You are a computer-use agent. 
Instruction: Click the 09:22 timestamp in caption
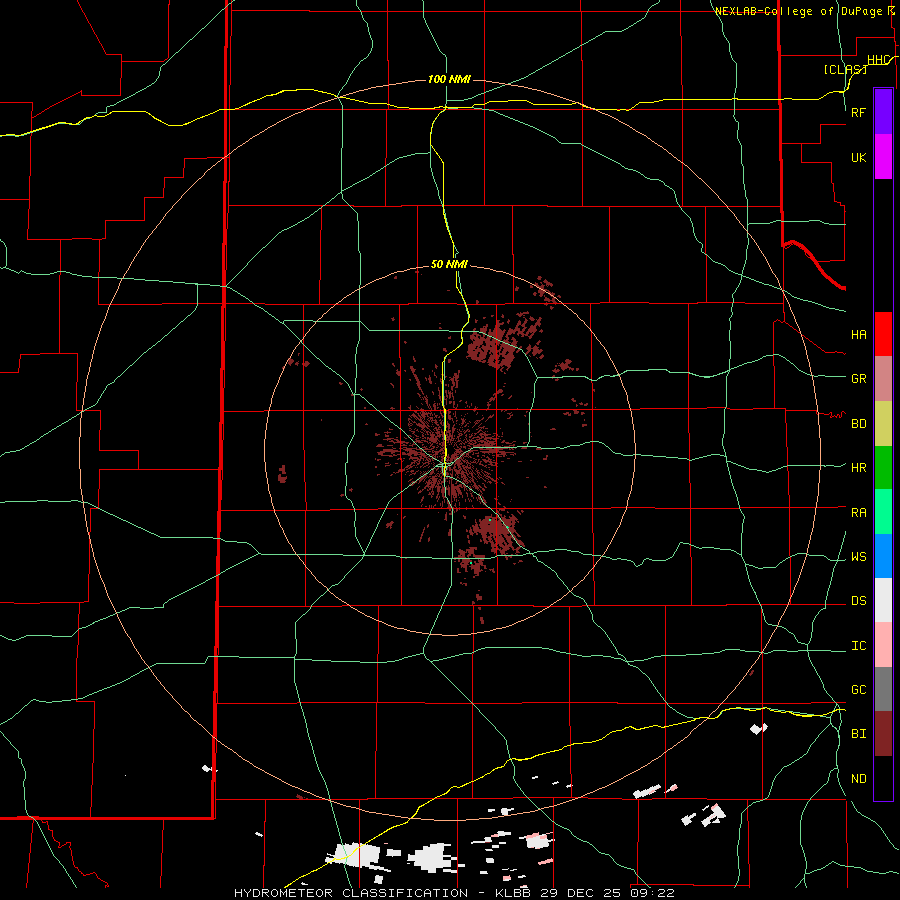click(x=653, y=893)
